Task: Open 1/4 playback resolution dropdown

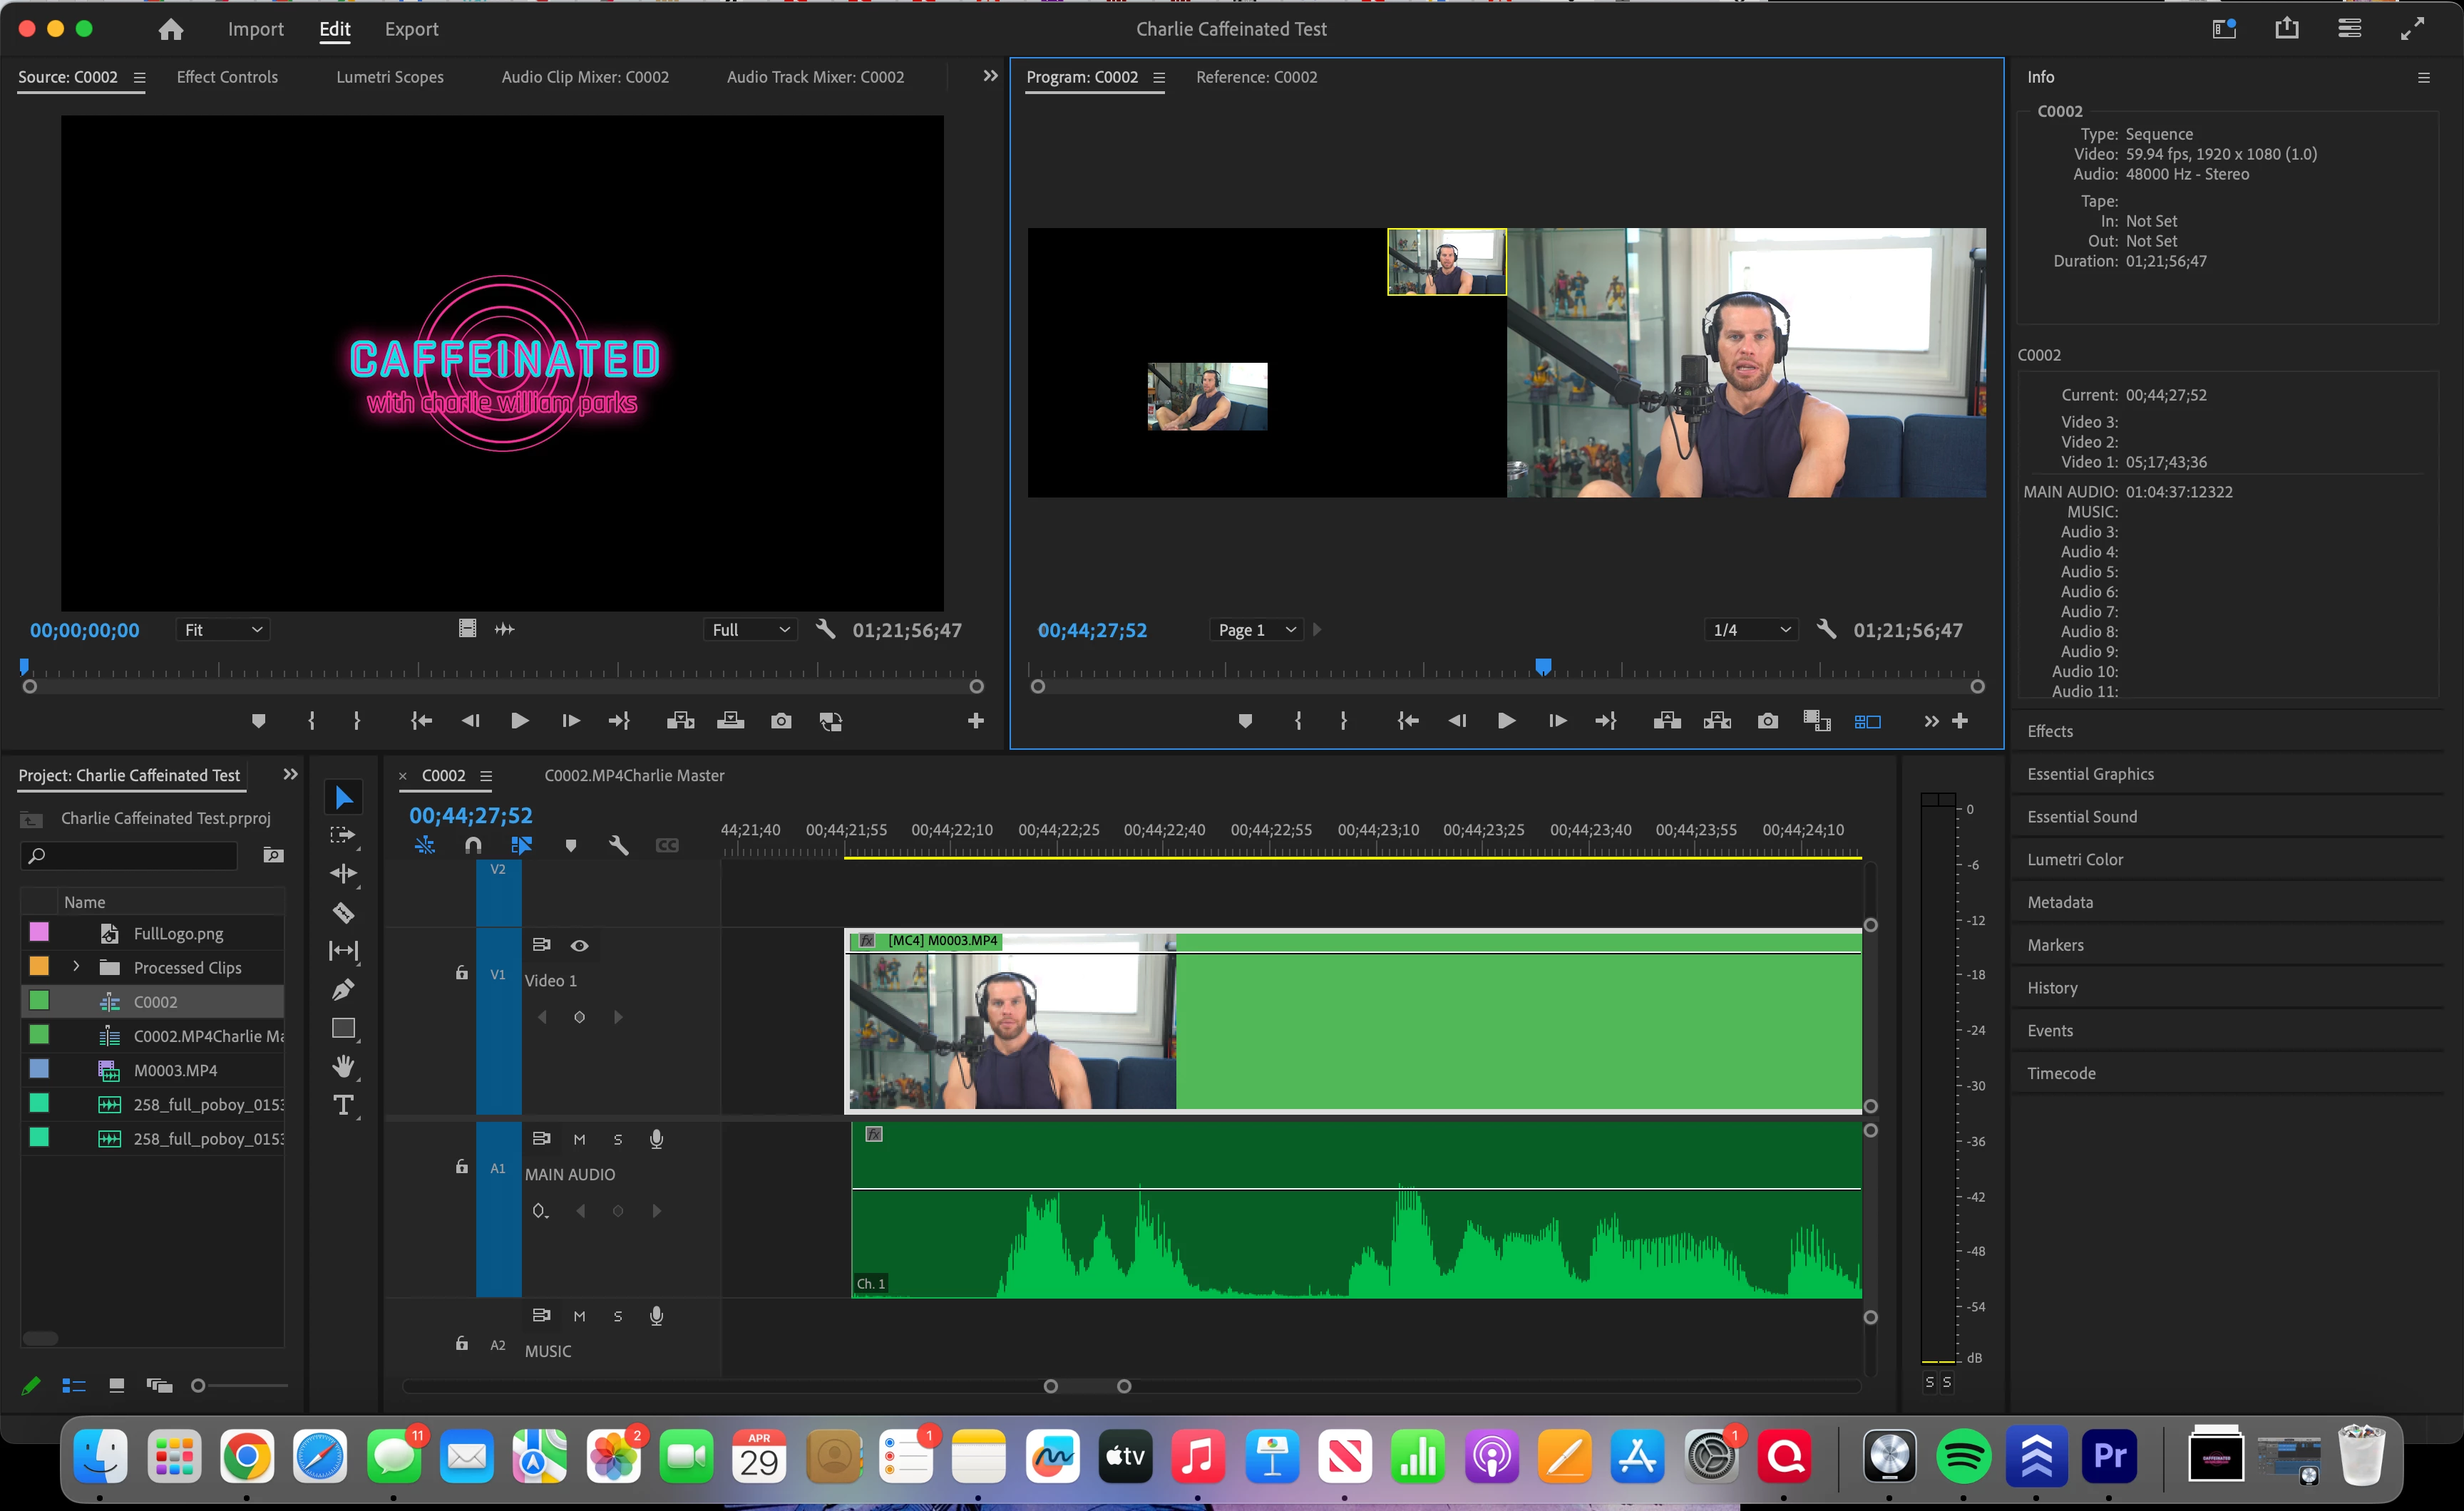Action: (1750, 630)
